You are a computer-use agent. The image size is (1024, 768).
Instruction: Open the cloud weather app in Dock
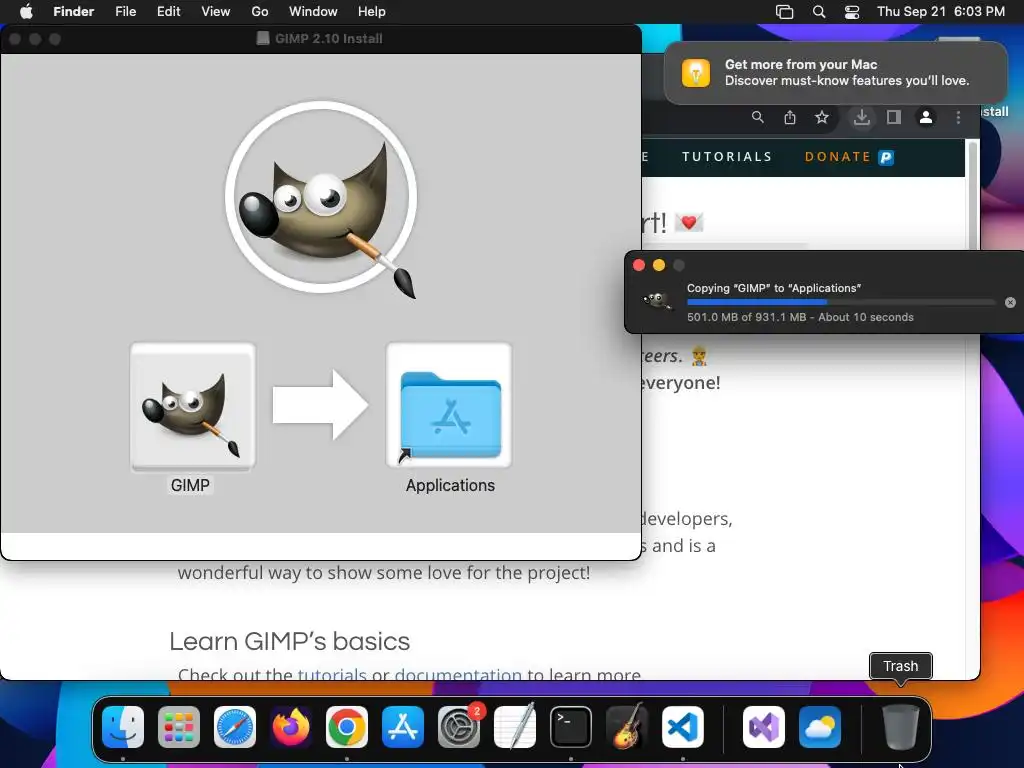click(x=820, y=727)
